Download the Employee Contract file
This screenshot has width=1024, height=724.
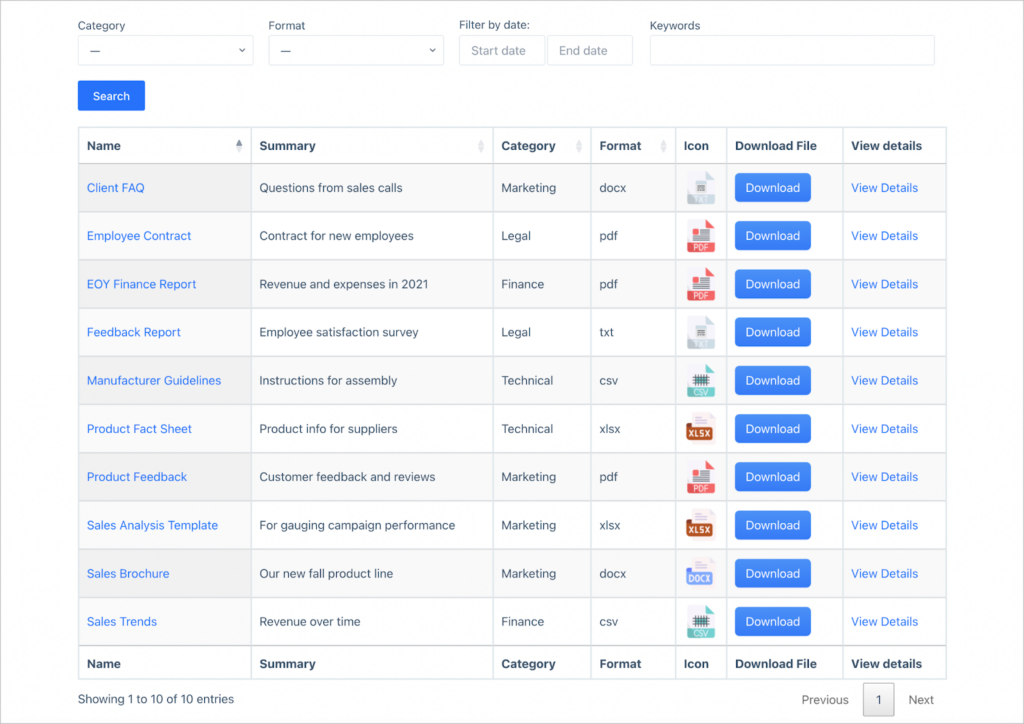773,236
